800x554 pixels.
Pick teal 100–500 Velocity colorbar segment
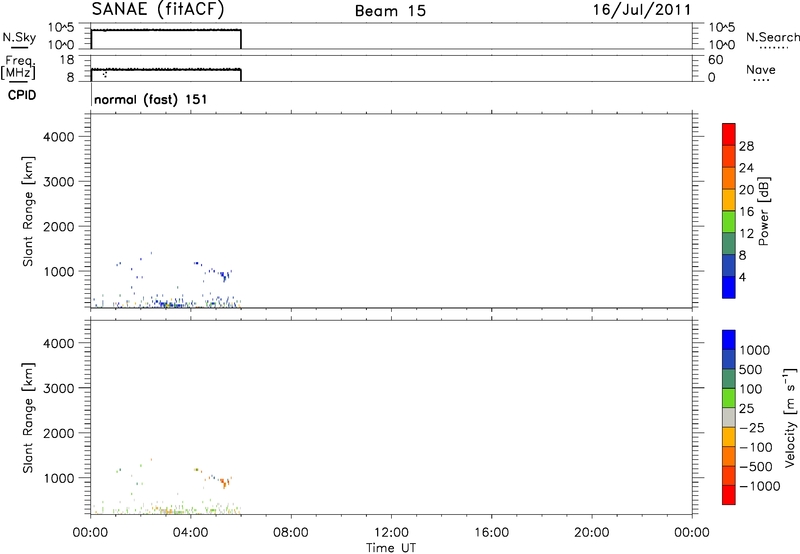click(729, 379)
